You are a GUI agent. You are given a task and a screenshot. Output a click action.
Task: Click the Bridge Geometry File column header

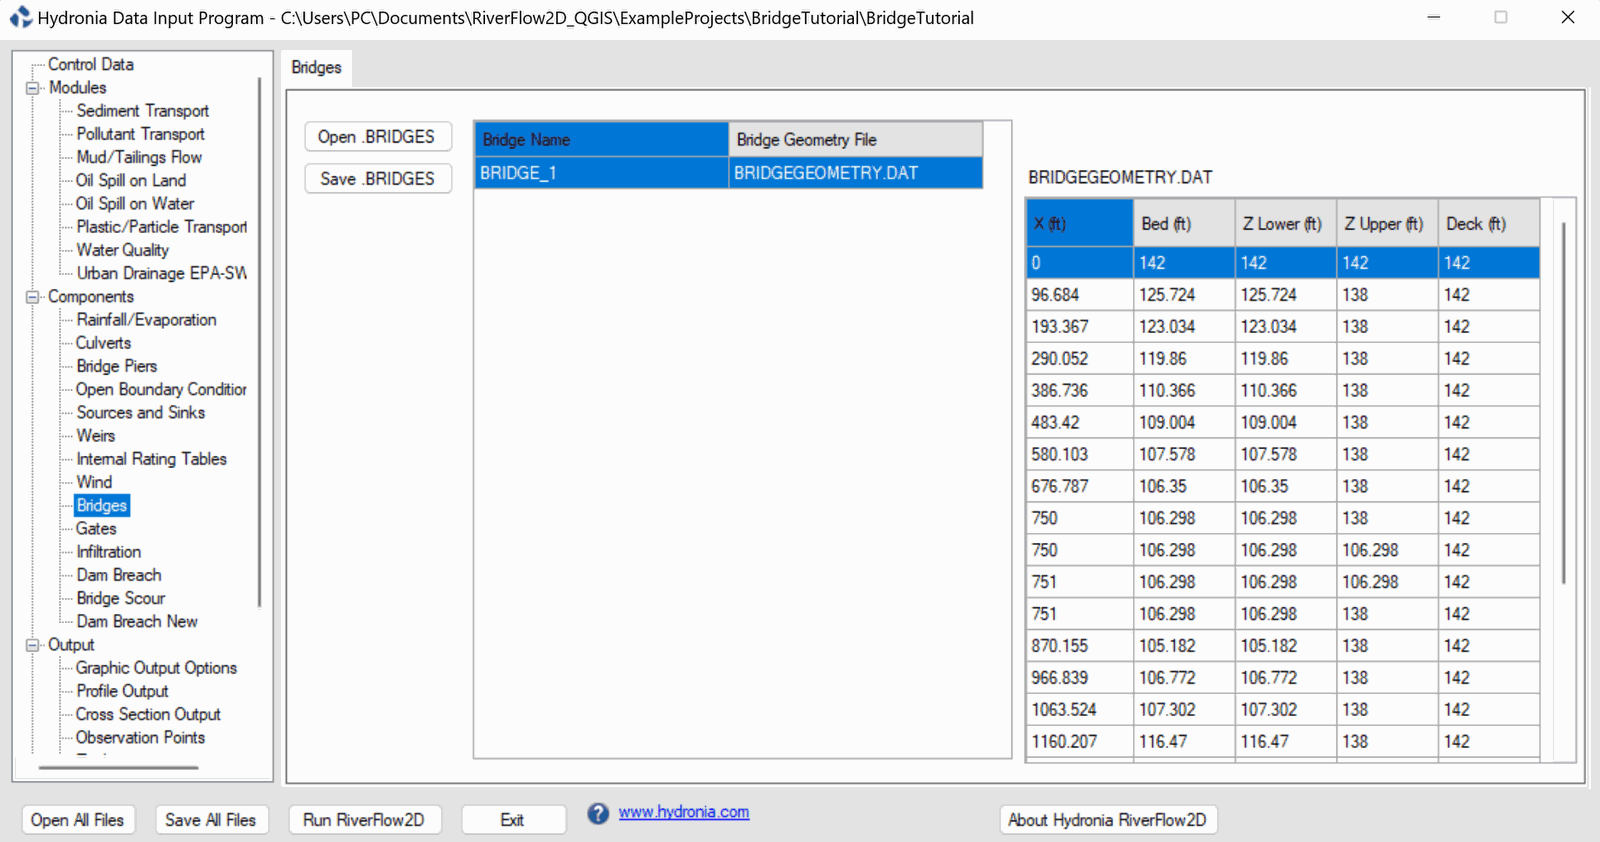pyautogui.click(x=854, y=140)
